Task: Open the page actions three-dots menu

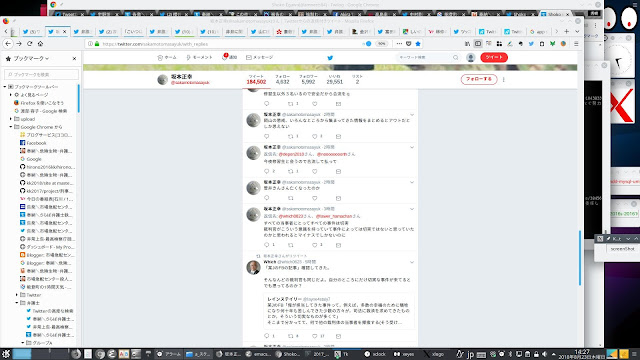Action: [x=399, y=44]
